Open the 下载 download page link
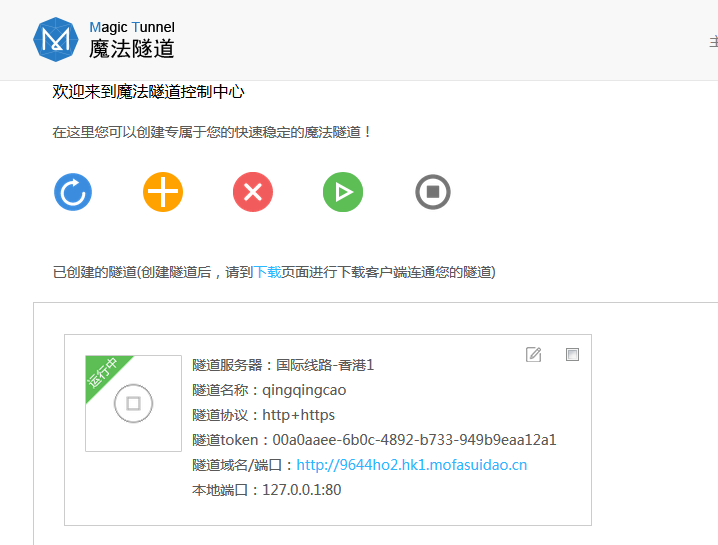Screen dimensions: 718x545 (x=267, y=272)
